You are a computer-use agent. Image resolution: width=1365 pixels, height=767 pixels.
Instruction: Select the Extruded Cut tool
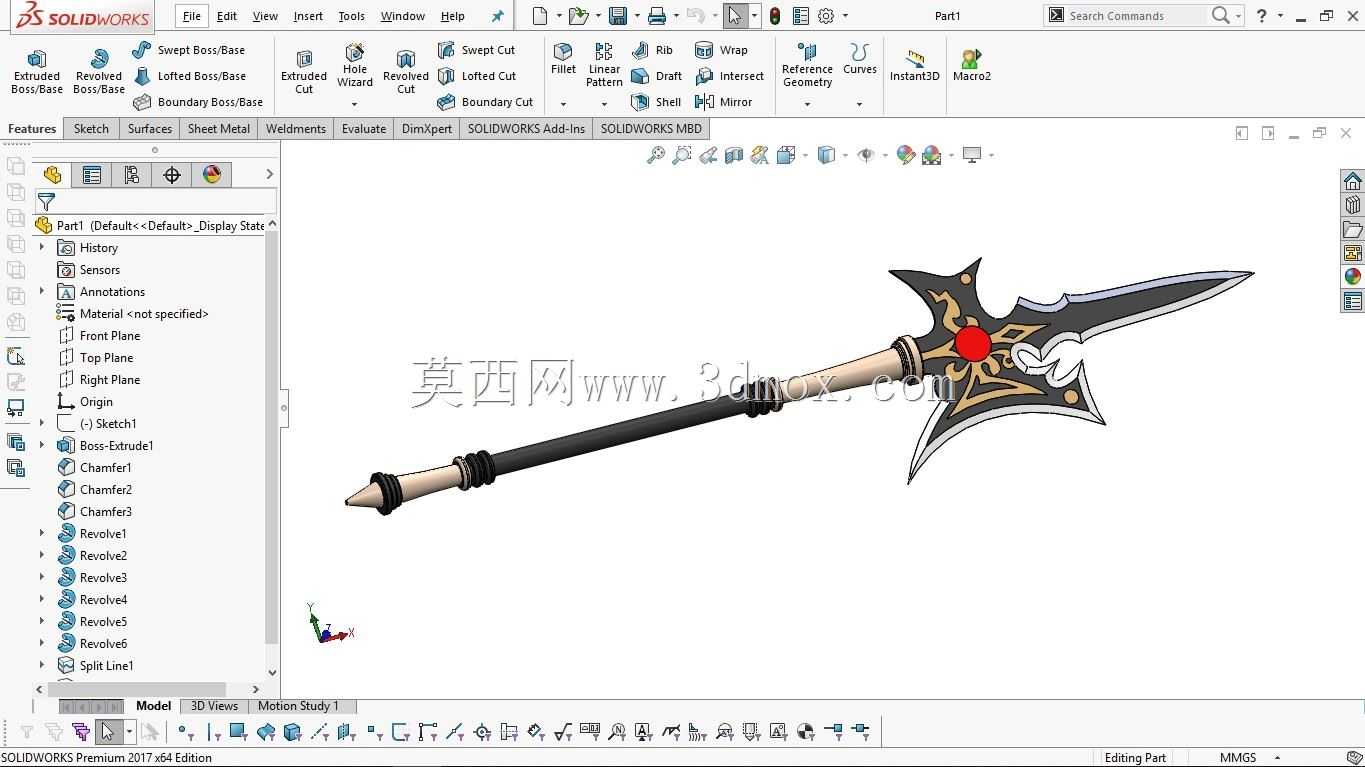[x=304, y=72]
